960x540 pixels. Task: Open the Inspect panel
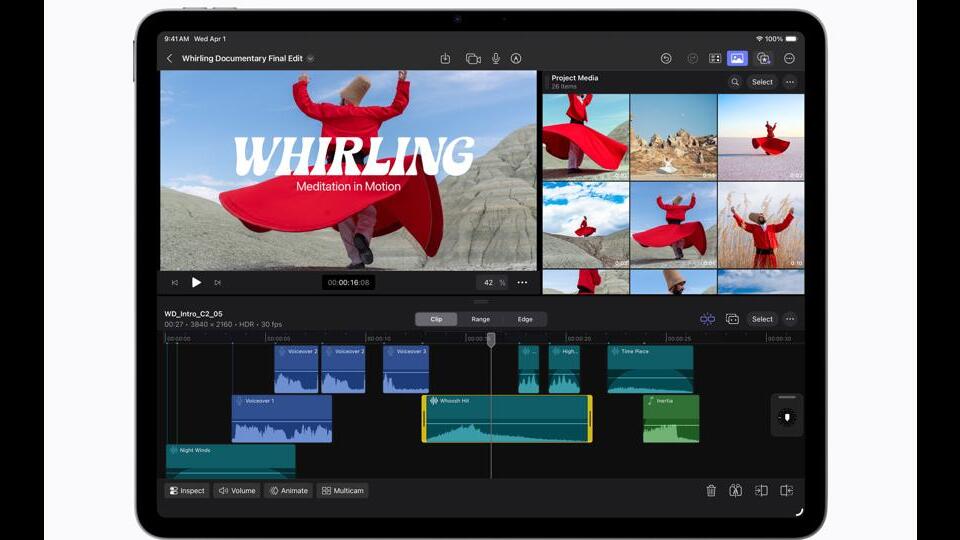tap(187, 490)
